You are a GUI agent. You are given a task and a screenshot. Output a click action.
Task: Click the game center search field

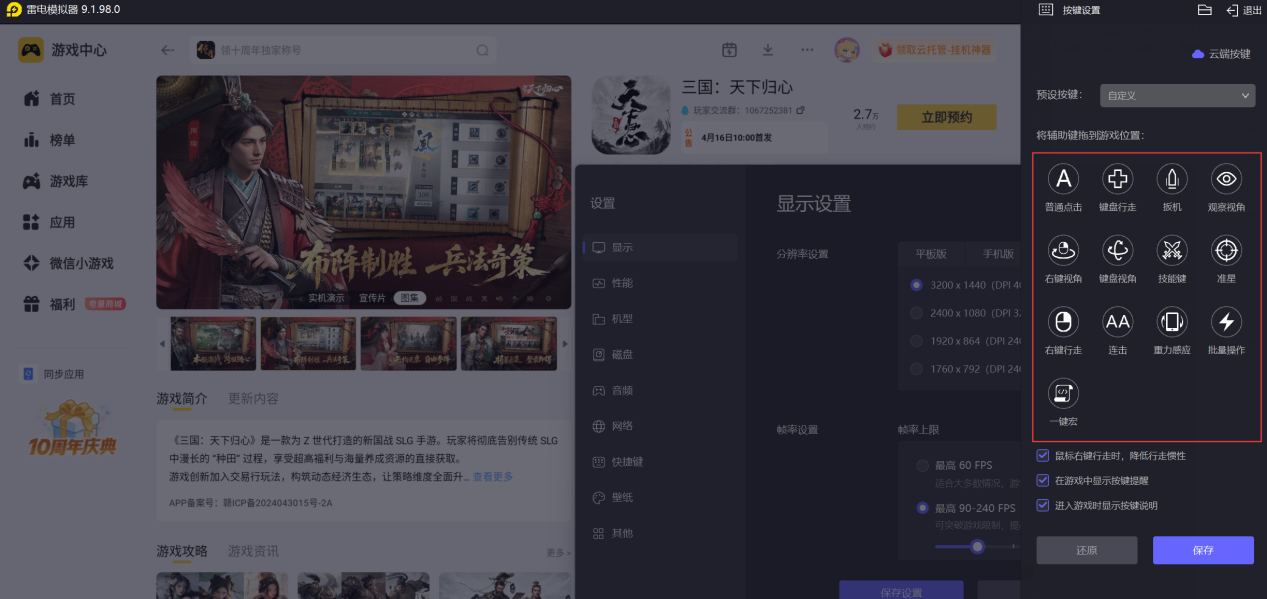pos(344,50)
